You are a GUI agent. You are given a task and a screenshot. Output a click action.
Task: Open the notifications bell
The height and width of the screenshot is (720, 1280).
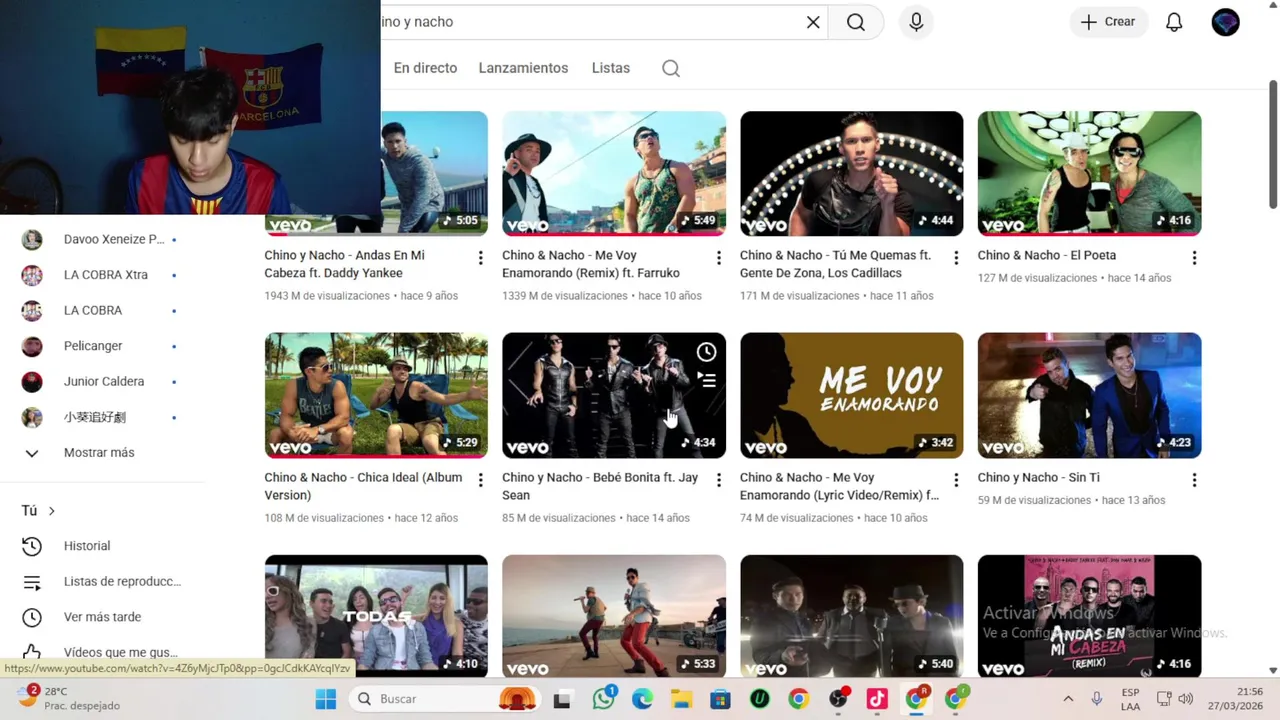pos(1174,22)
